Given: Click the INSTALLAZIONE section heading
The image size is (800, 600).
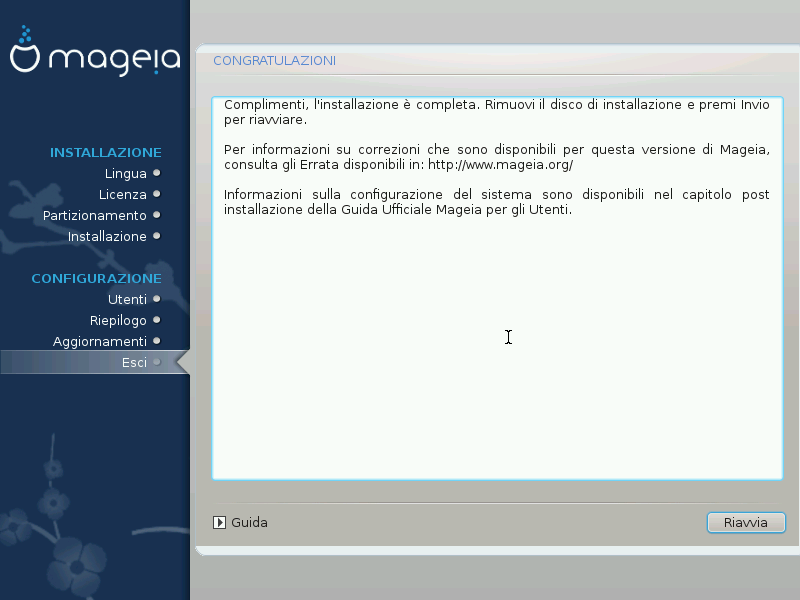Looking at the screenshot, I should pos(106,153).
